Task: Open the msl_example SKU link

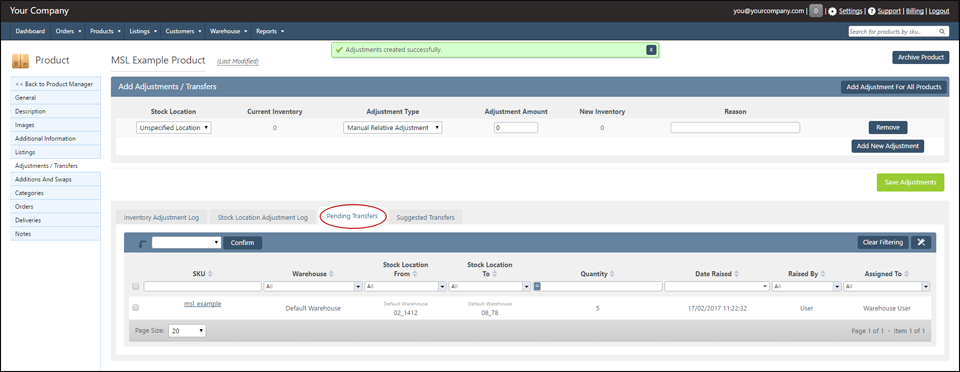Action: pos(203,303)
